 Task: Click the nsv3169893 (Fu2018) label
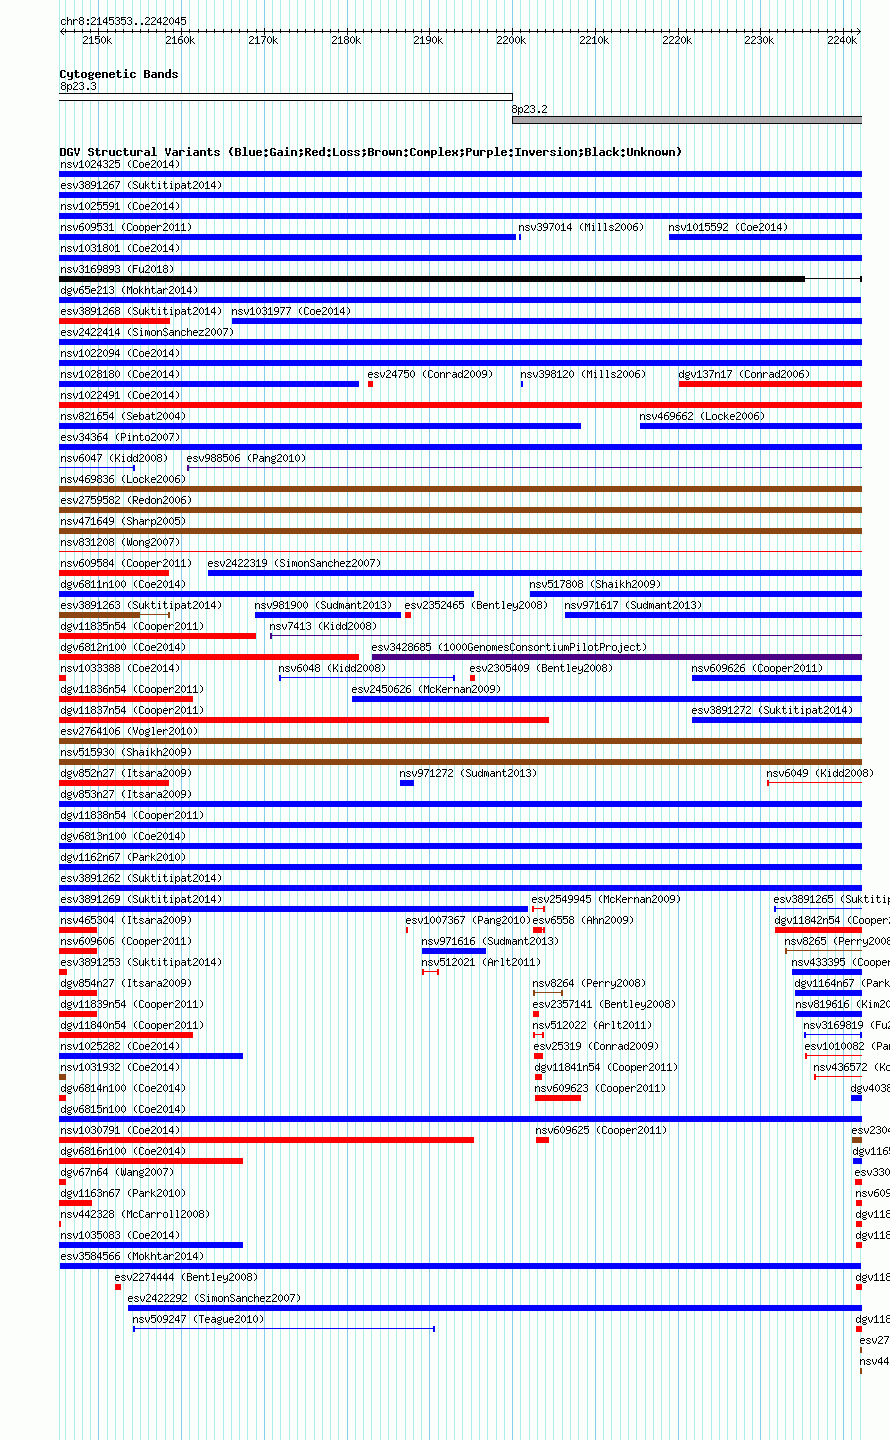[x=116, y=269]
